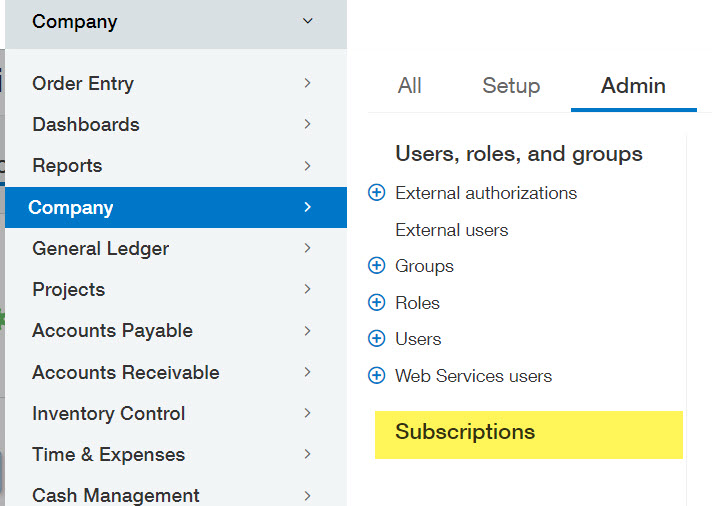Open the Reports menu item
Screen dimensions: 712x506
pyautogui.click(x=67, y=166)
